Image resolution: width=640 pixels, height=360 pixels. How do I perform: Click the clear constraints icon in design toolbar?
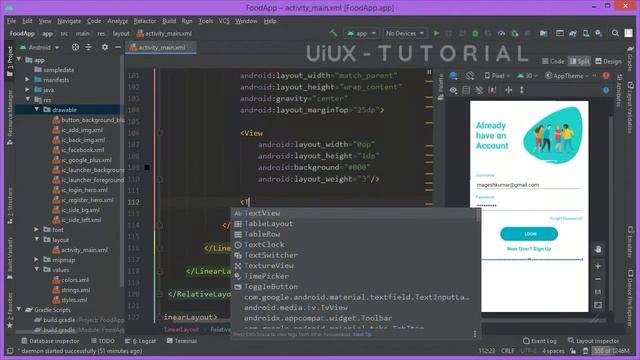tap(479, 90)
